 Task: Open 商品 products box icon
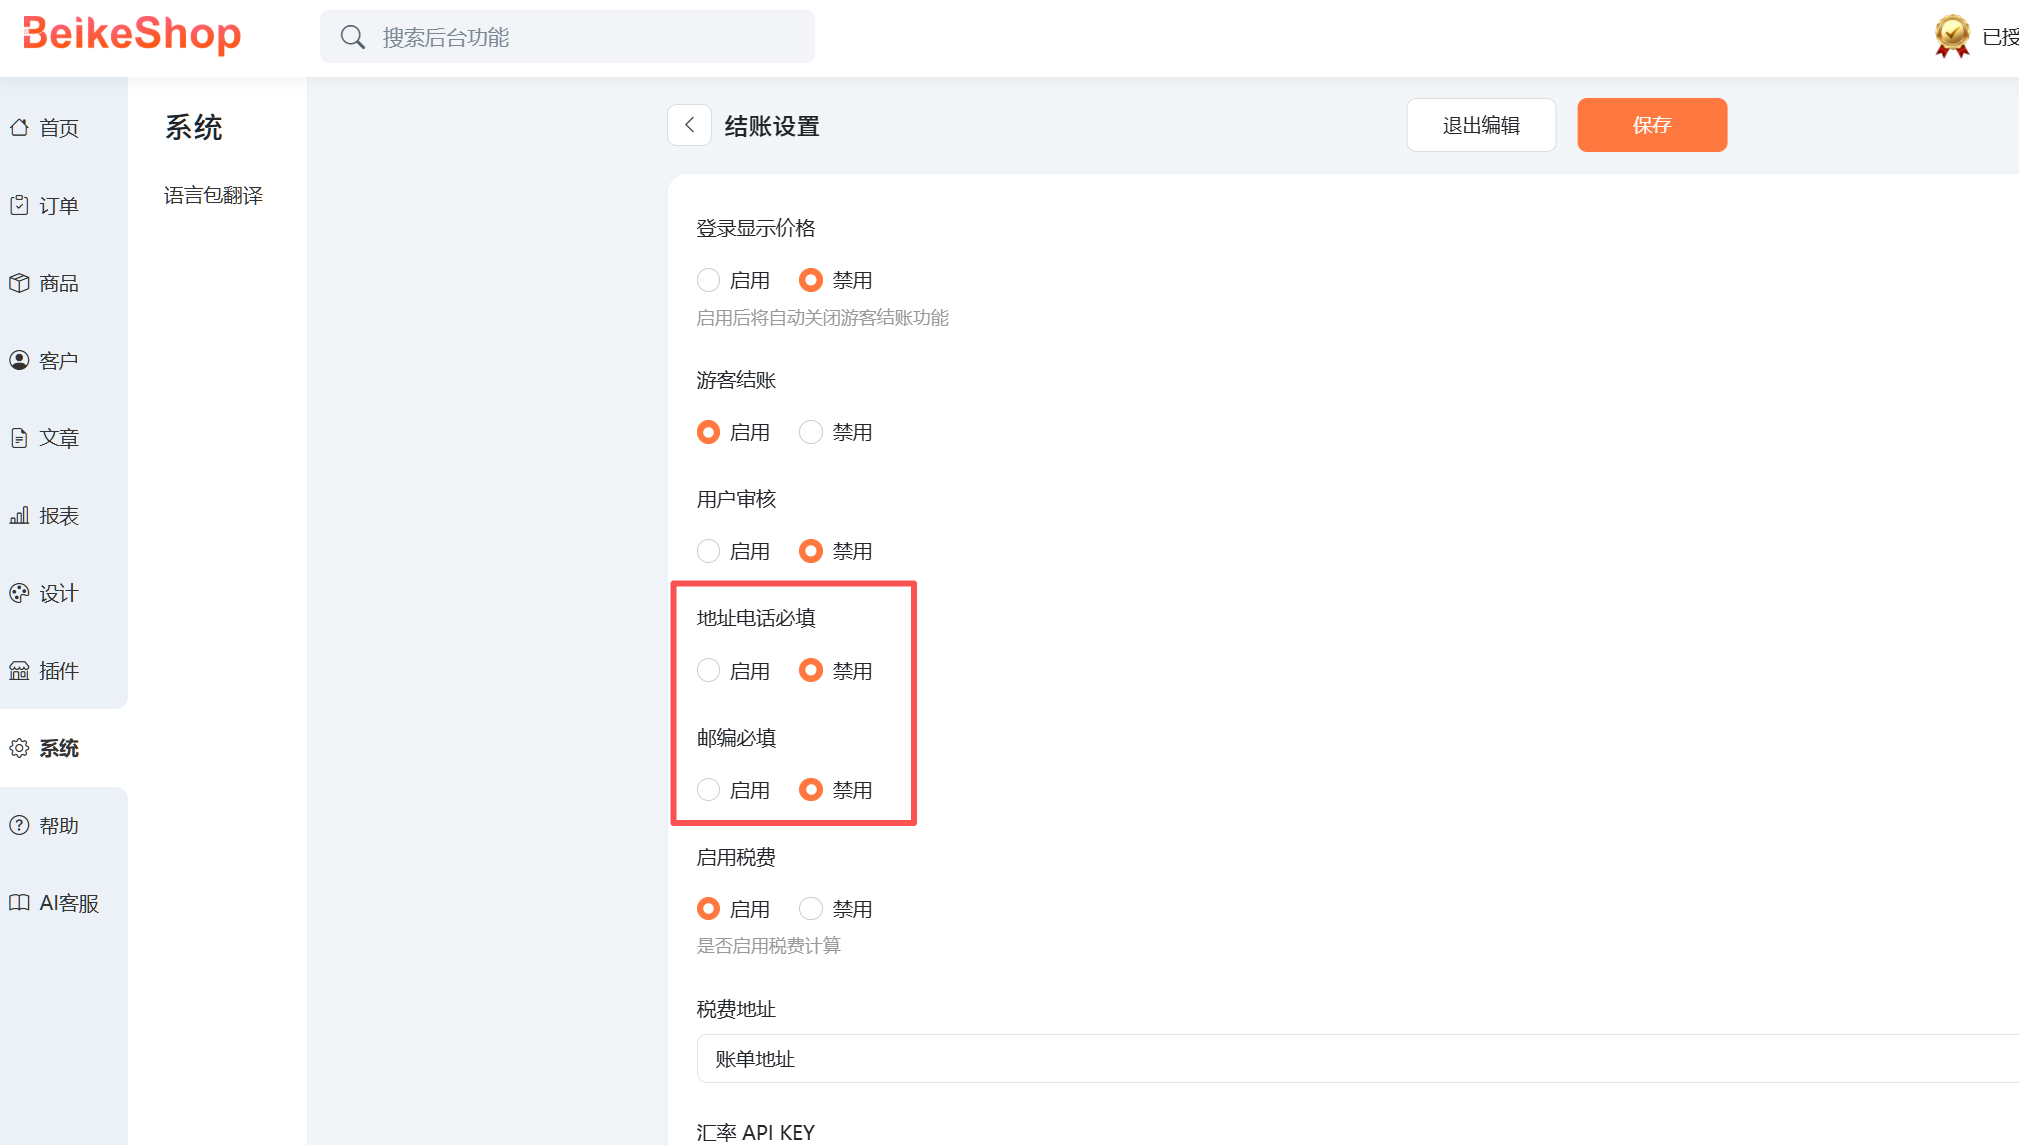pyautogui.click(x=19, y=283)
